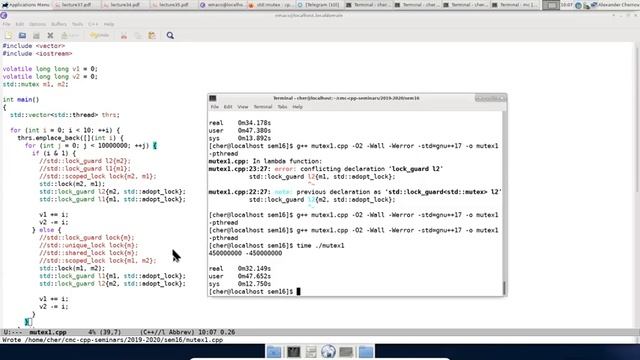This screenshot has height=360, width=640.
Task: Click the Emacs Undo toolbar button
Action: (x=100, y=36)
